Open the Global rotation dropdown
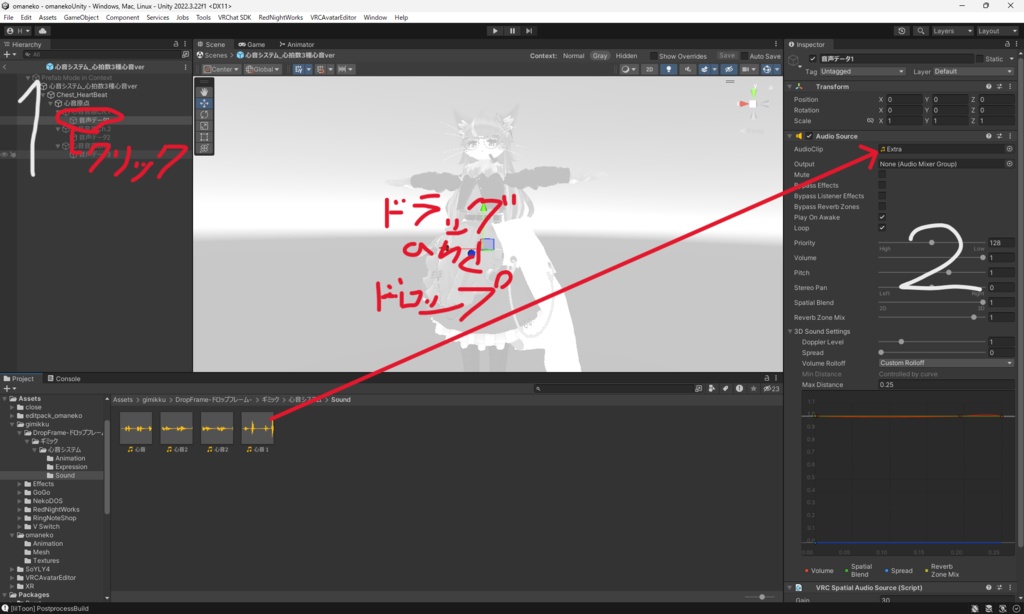 tap(263, 69)
